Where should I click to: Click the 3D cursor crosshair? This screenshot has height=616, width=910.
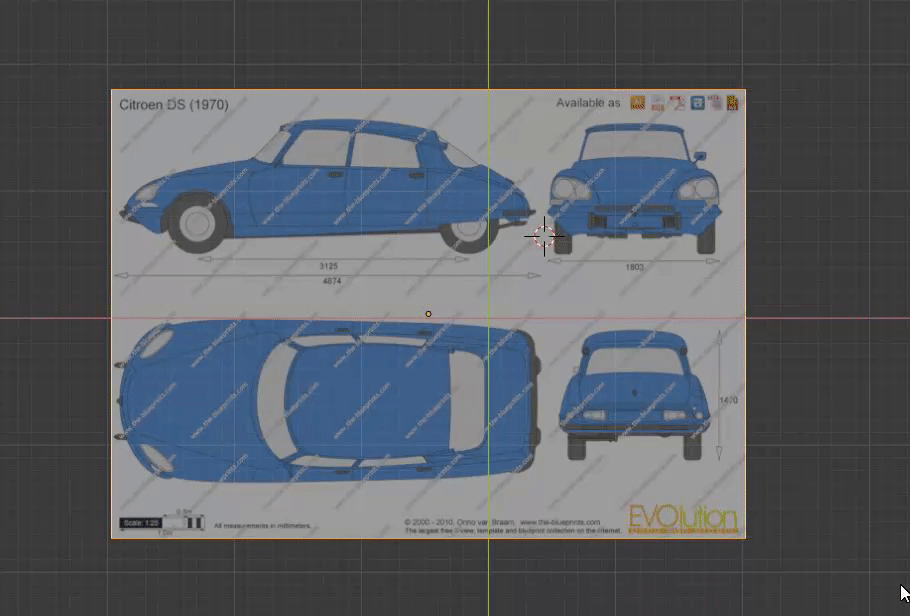pyautogui.click(x=544, y=236)
